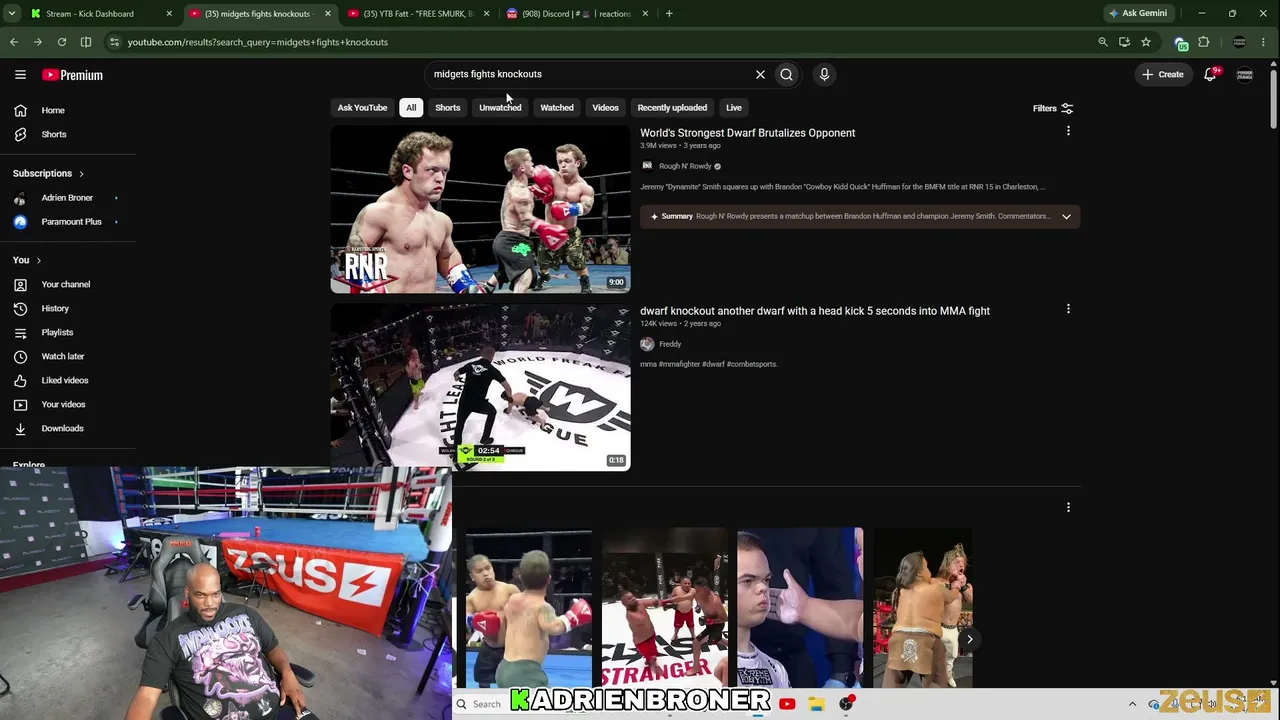Open YouTube notifications bell
The image size is (1280, 720).
(x=1210, y=74)
